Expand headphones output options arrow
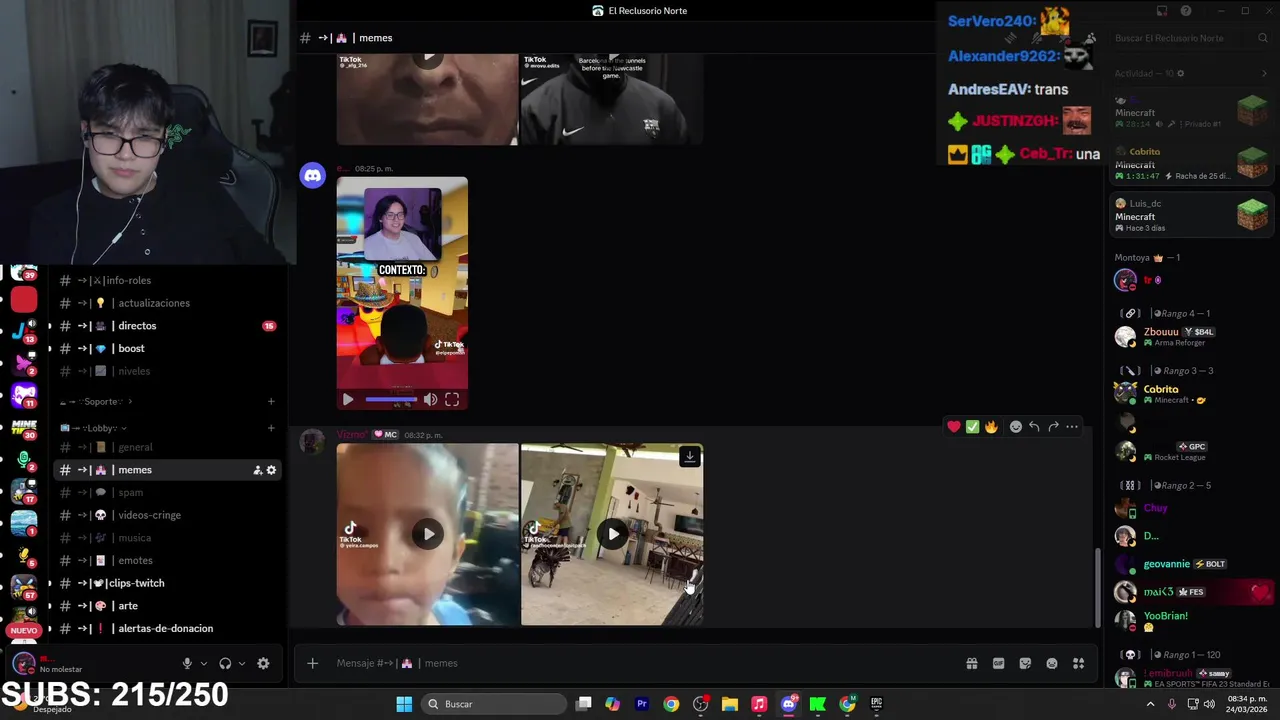The image size is (1280, 720). (242, 663)
